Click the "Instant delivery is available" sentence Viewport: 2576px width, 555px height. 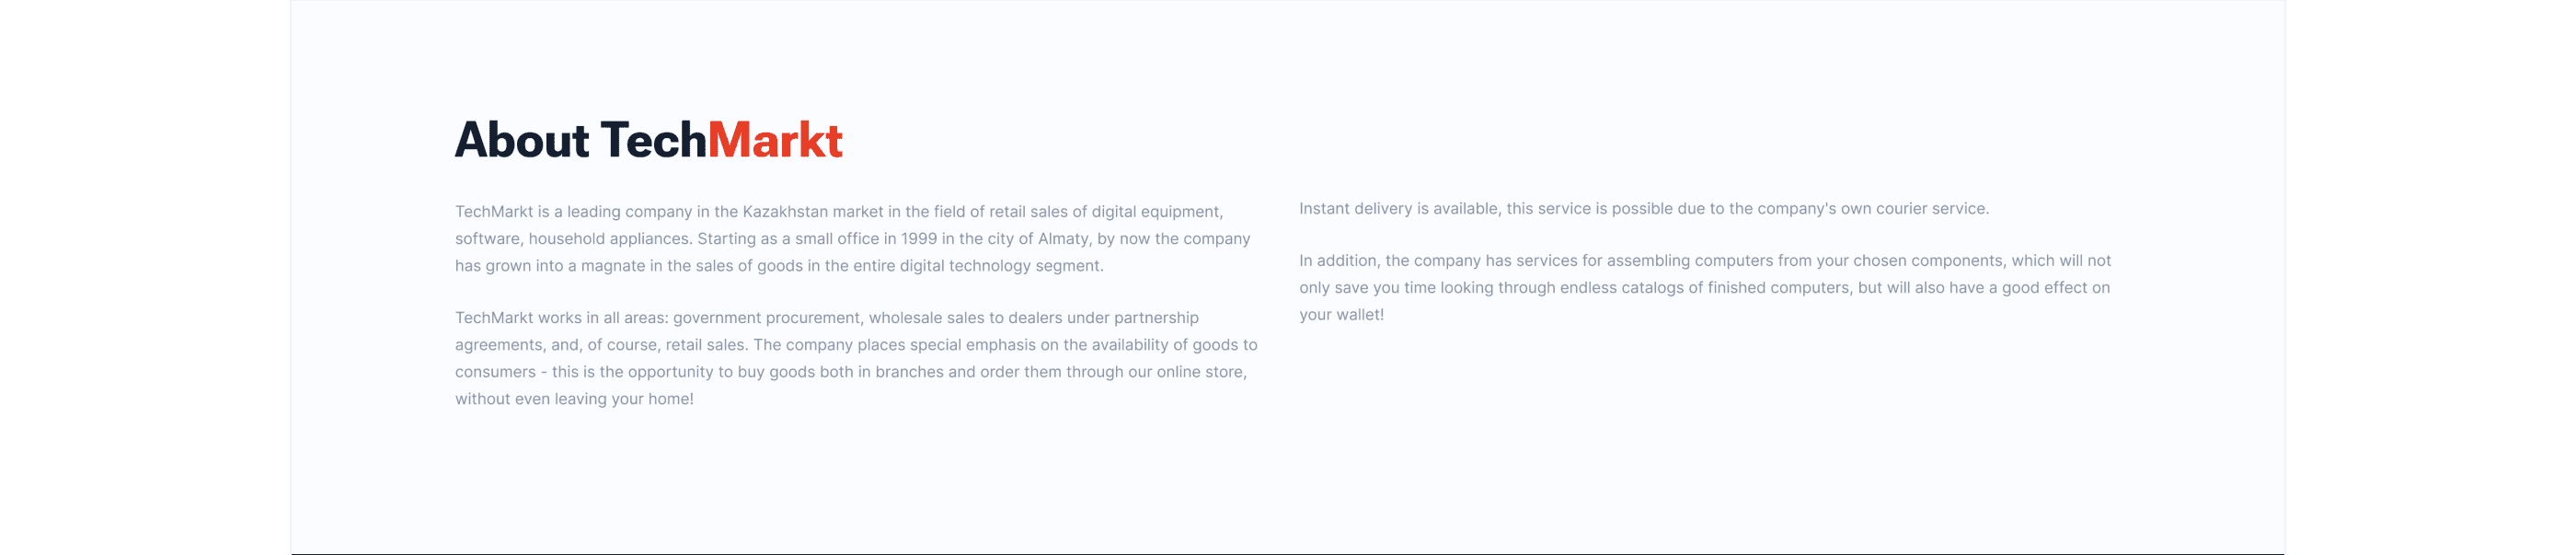(1643, 209)
